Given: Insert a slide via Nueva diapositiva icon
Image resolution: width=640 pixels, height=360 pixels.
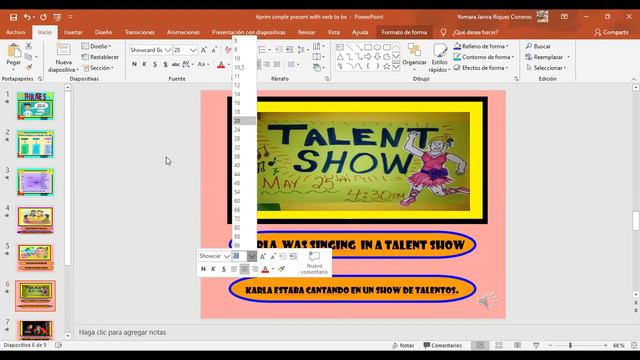Looking at the screenshot, I should pyautogui.click(x=63, y=50).
